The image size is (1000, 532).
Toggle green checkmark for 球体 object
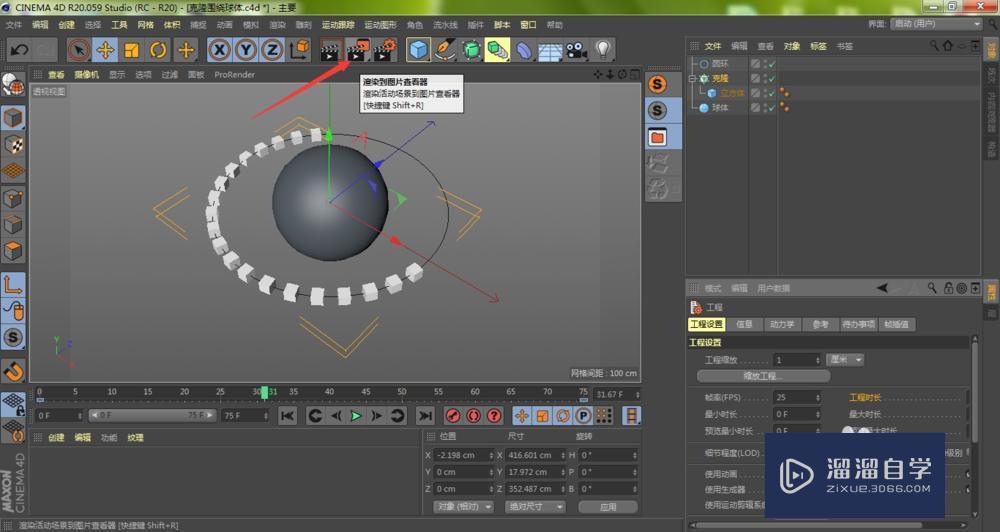pos(772,108)
